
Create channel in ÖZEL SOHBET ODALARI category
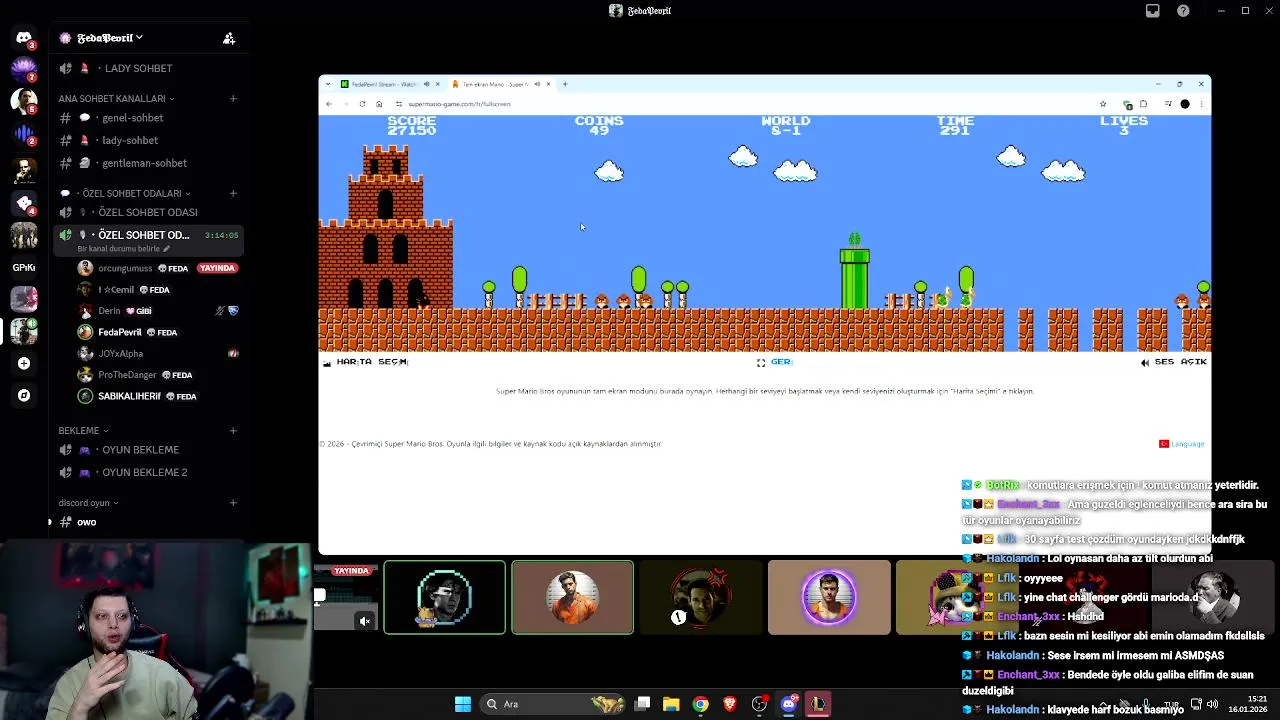[x=233, y=193]
